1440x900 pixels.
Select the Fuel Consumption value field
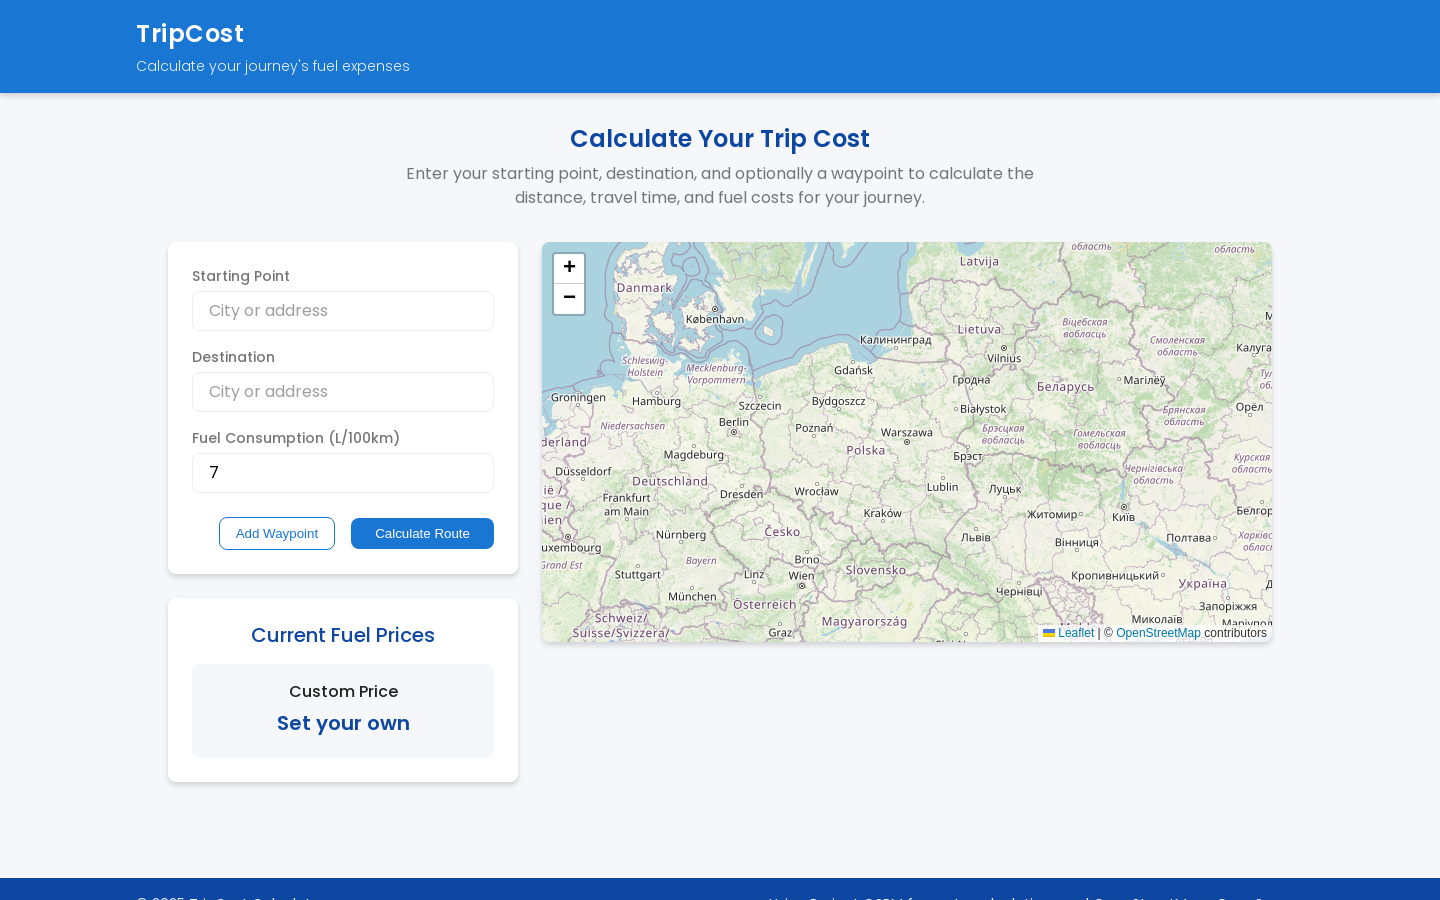pyautogui.click(x=343, y=473)
